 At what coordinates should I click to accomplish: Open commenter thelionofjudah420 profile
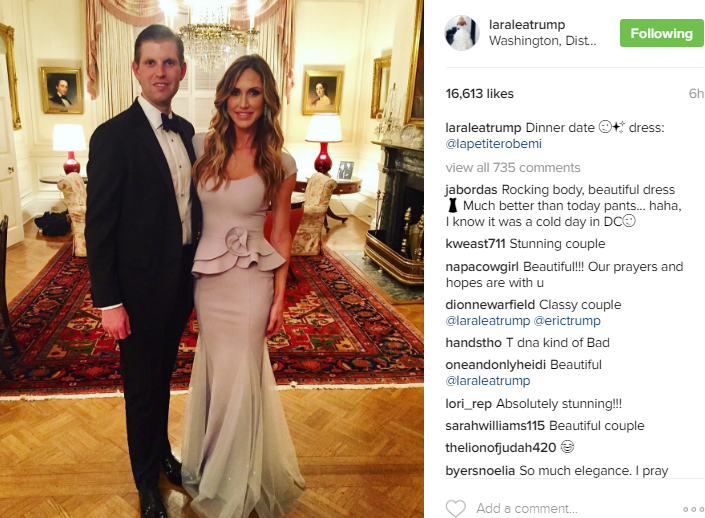(501, 448)
